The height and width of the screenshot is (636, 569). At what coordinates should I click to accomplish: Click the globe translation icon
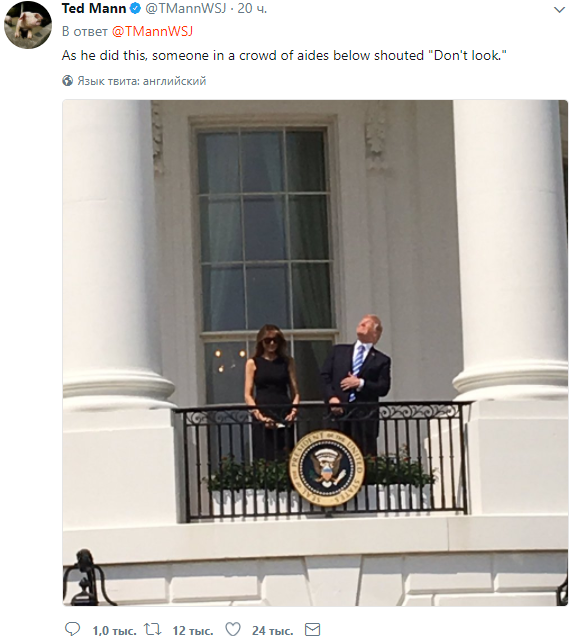point(67,81)
